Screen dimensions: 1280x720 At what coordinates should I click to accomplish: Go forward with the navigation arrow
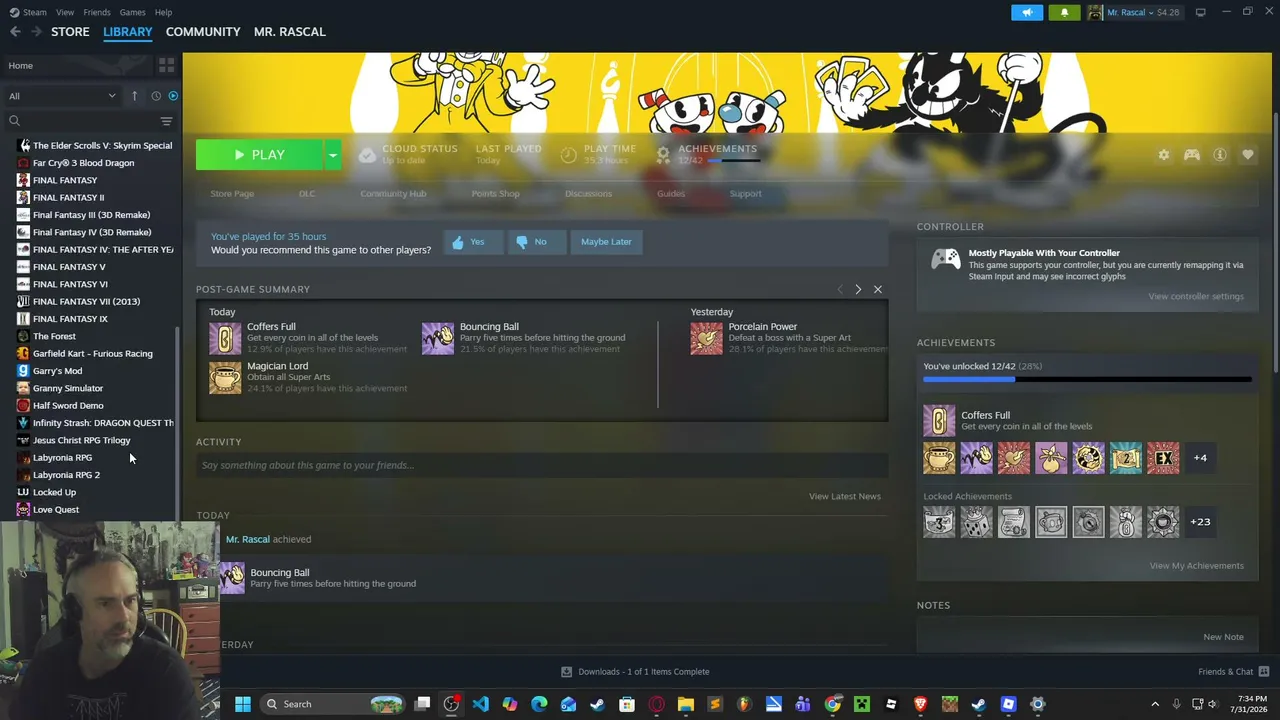37,32
